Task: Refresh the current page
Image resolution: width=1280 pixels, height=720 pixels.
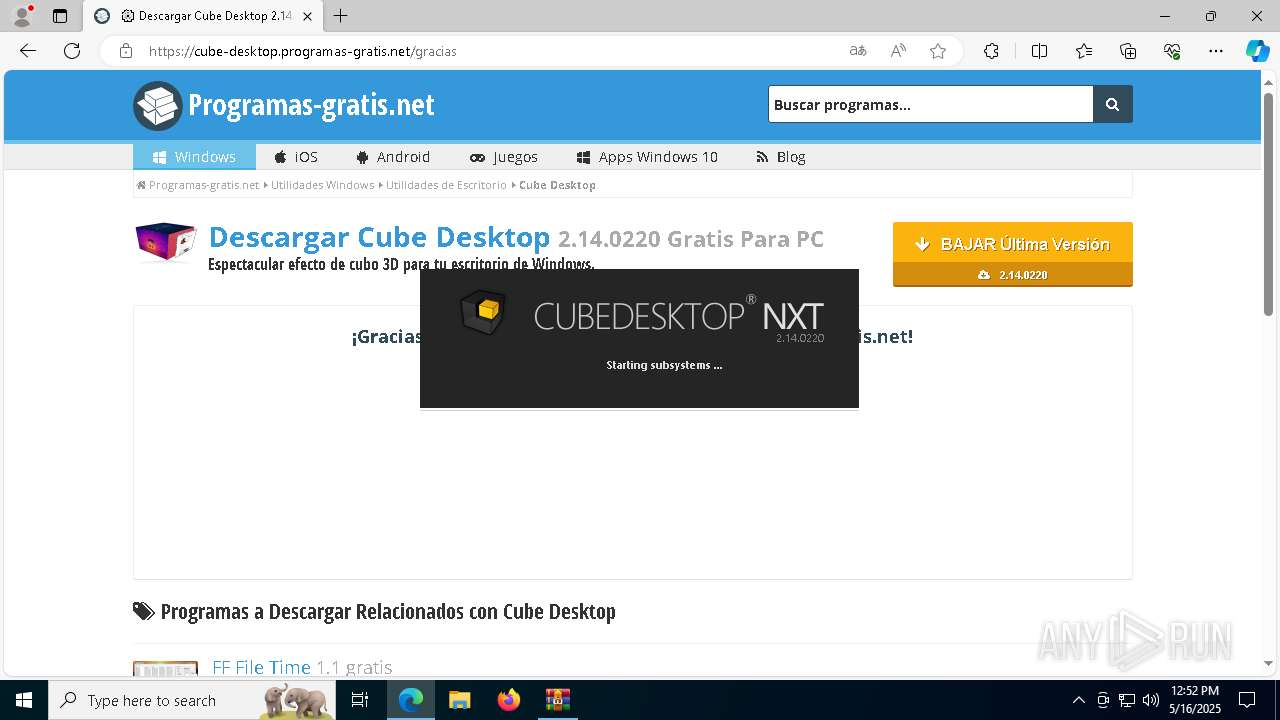Action: pos(72,51)
